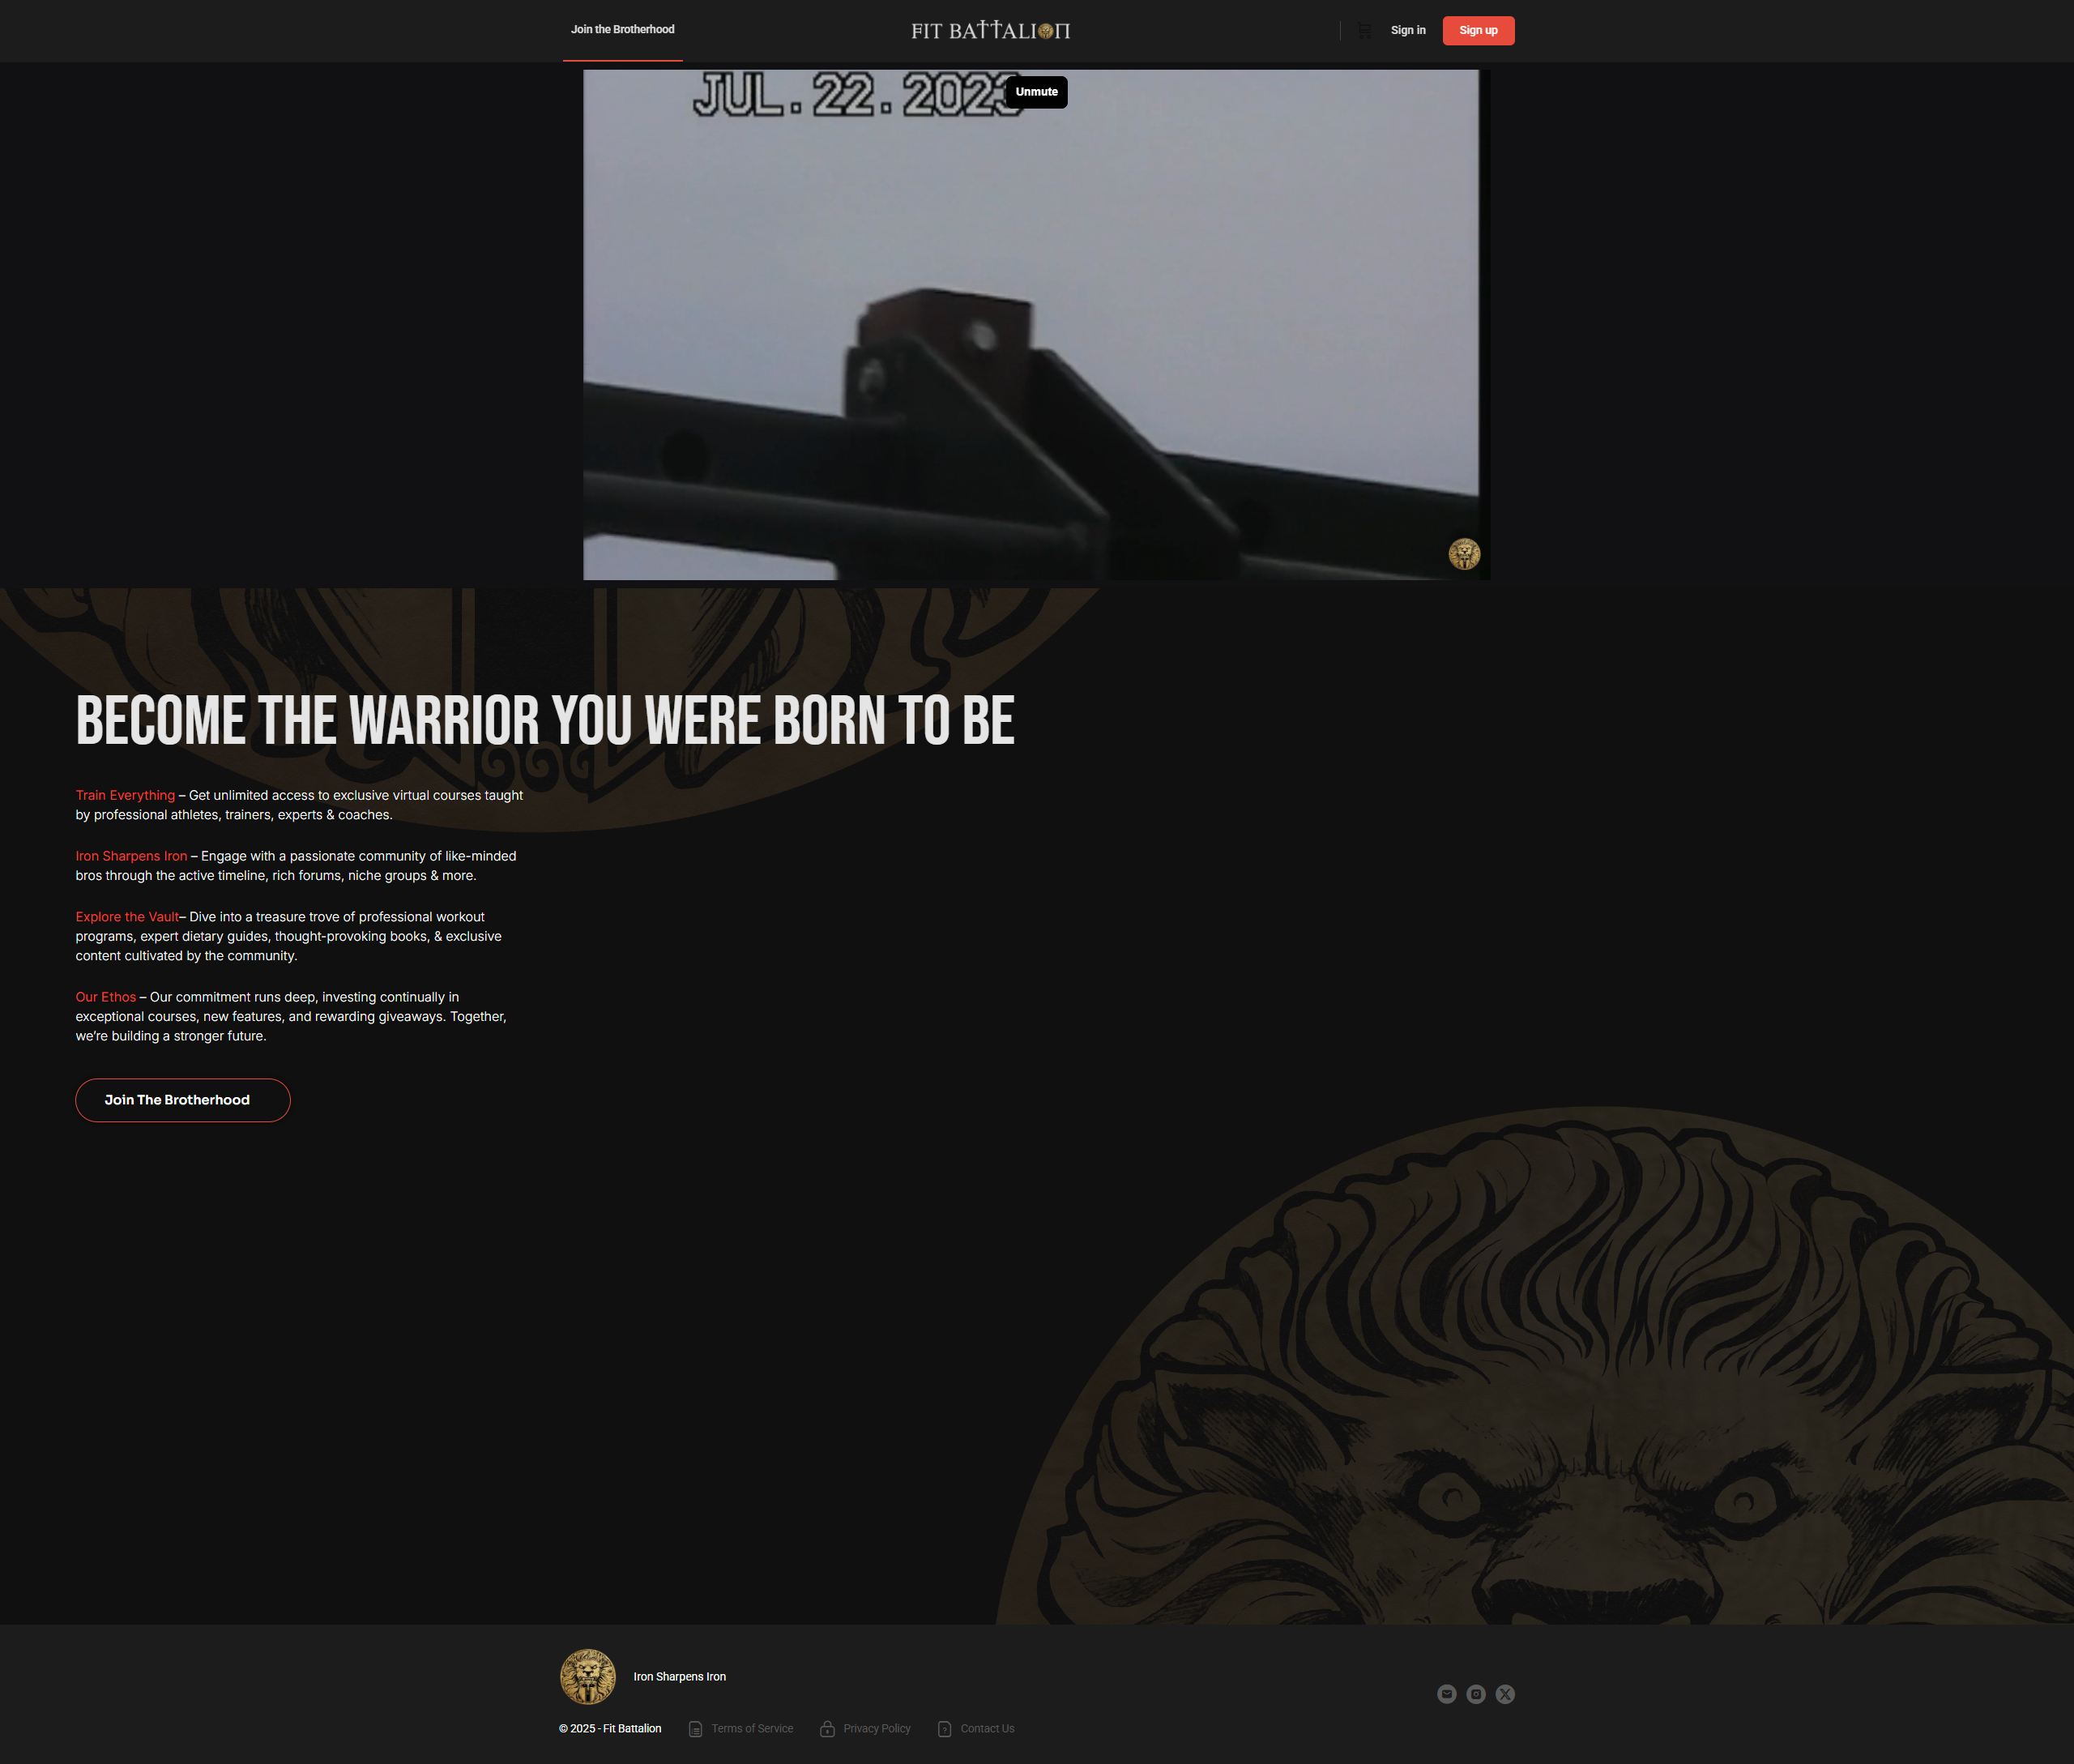The width and height of the screenshot is (2074, 1764).
Task: Click the footer 'Iron Sharpens Iron' tagline
Action: (x=680, y=1677)
